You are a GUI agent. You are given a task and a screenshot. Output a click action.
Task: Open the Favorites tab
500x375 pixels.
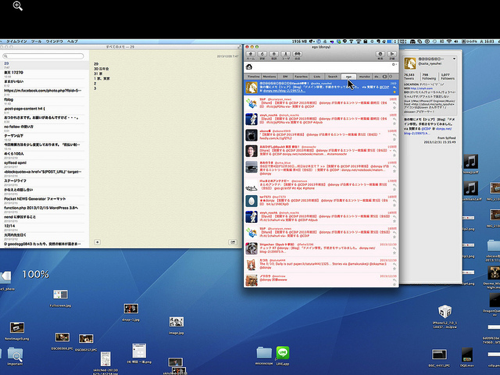coord(301,77)
